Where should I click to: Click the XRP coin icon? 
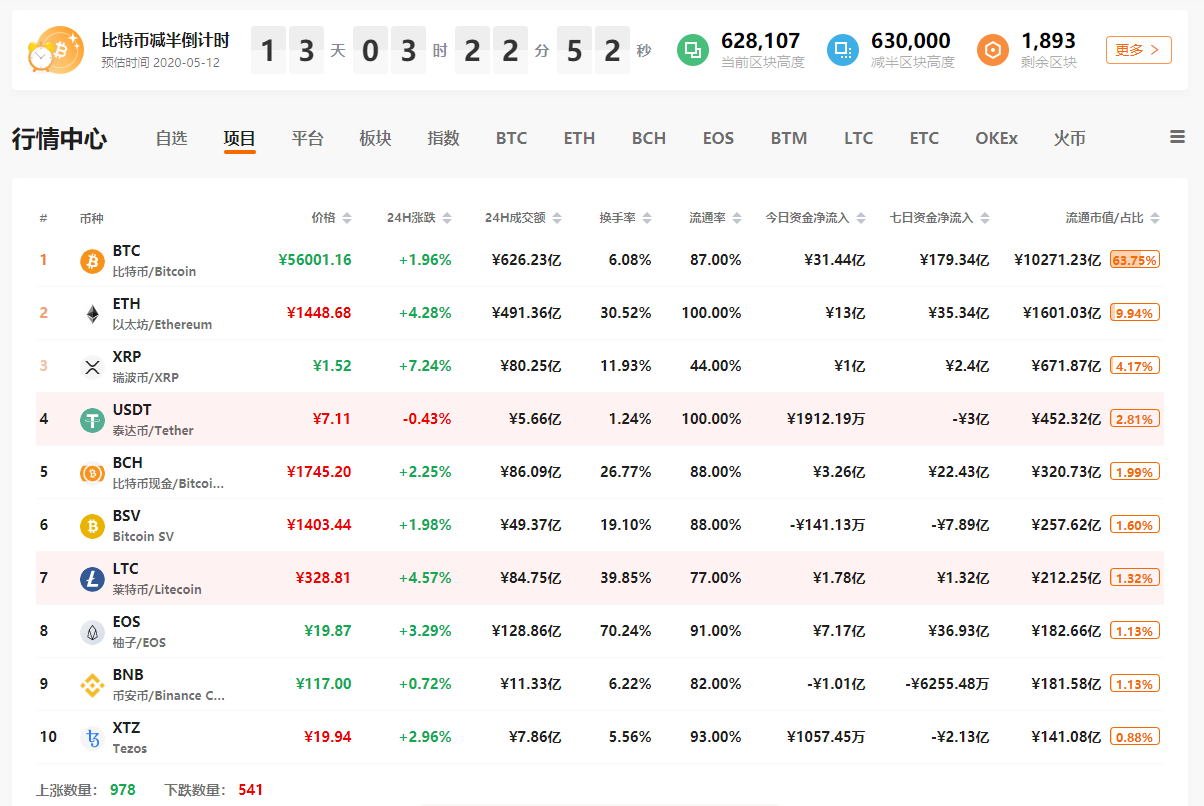(x=92, y=367)
